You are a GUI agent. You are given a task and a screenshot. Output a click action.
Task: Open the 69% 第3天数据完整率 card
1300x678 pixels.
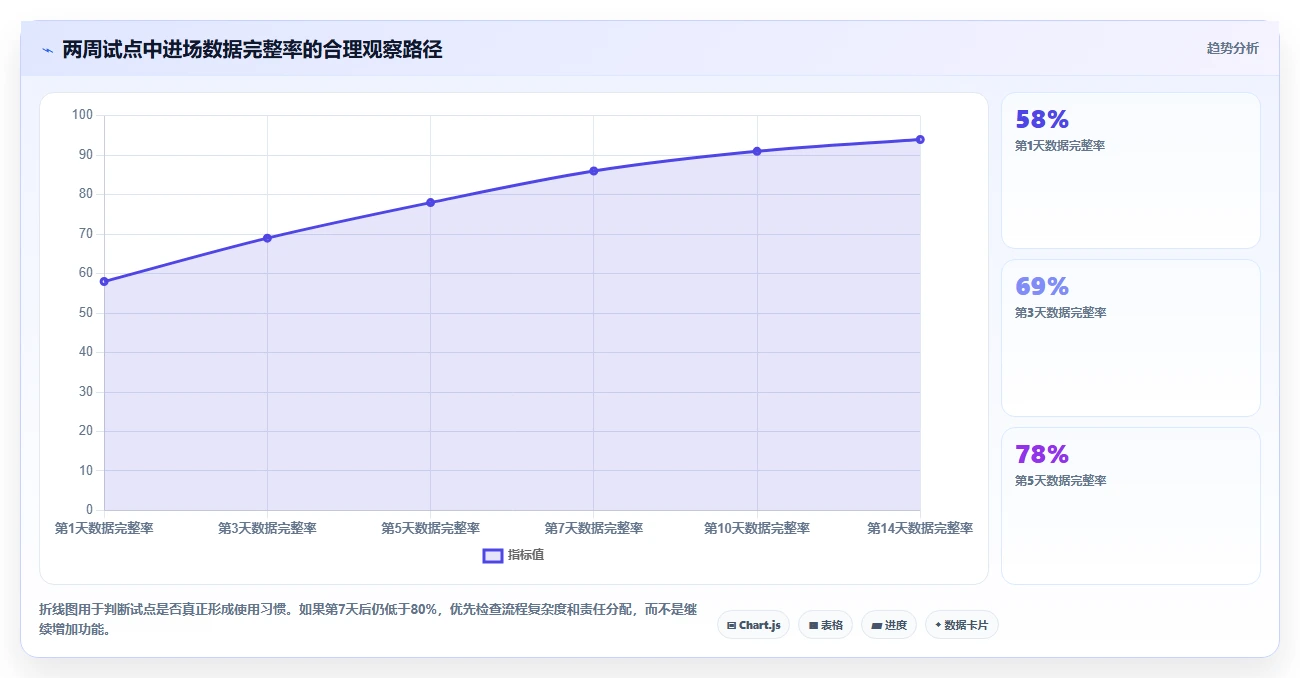1130,338
